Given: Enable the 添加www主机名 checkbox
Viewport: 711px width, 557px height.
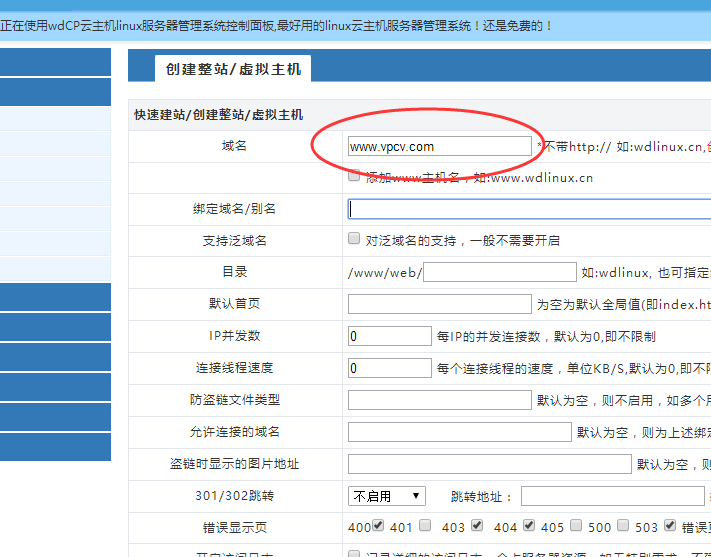Looking at the screenshot, I should click(354, 177).
